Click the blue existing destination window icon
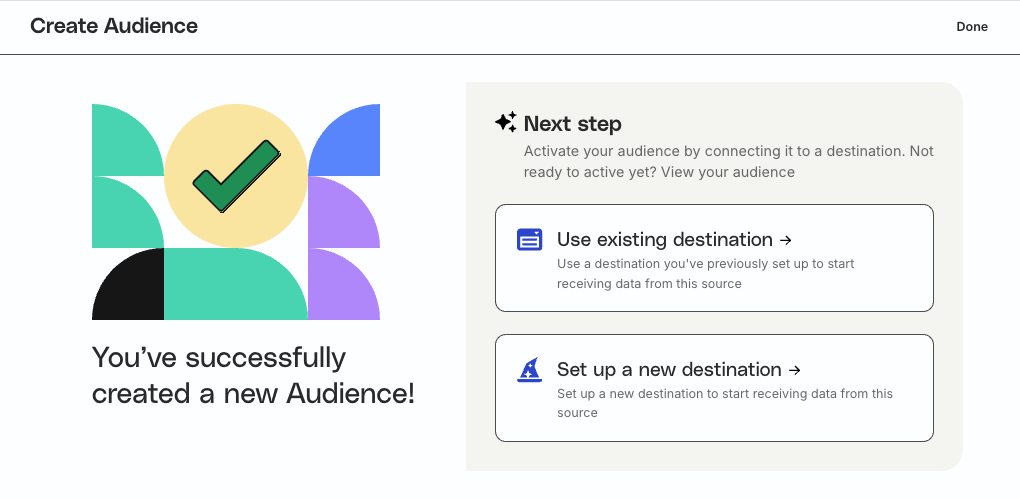This screenshot has height=499, width=1020. coord(529,239)
